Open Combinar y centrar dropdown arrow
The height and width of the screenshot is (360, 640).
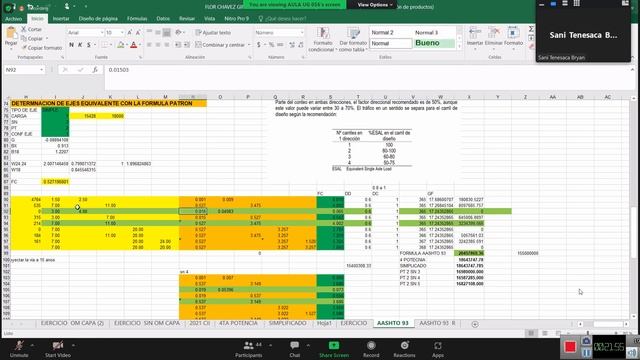point(249,45)
